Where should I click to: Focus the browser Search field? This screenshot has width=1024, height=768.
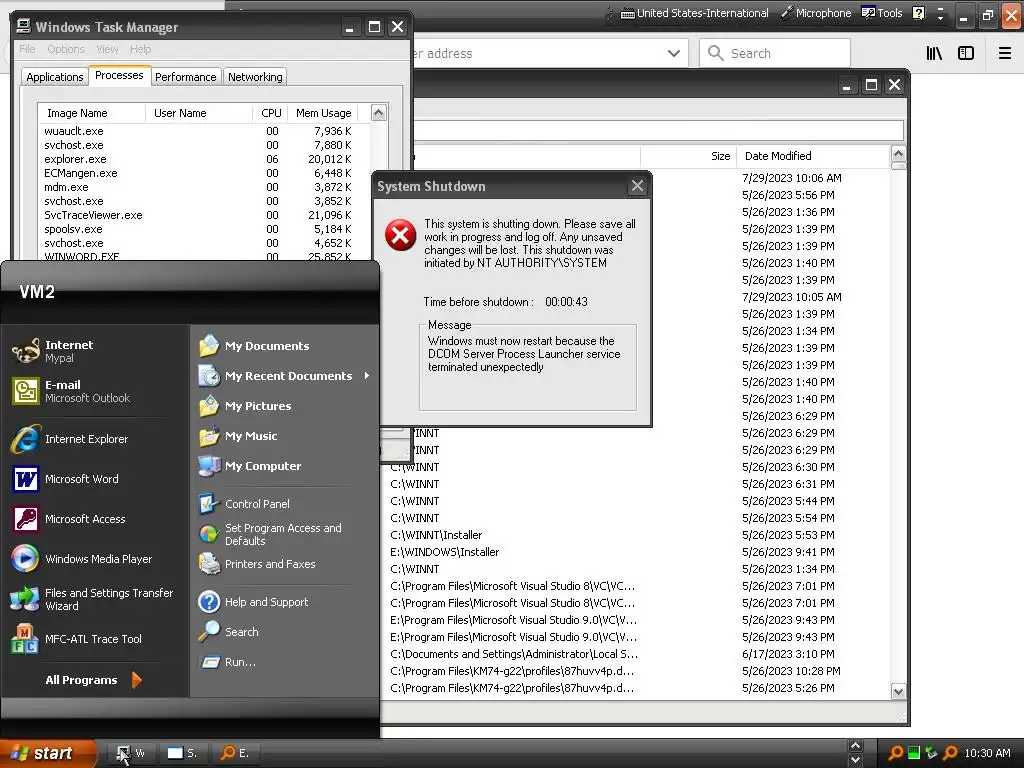775,53
